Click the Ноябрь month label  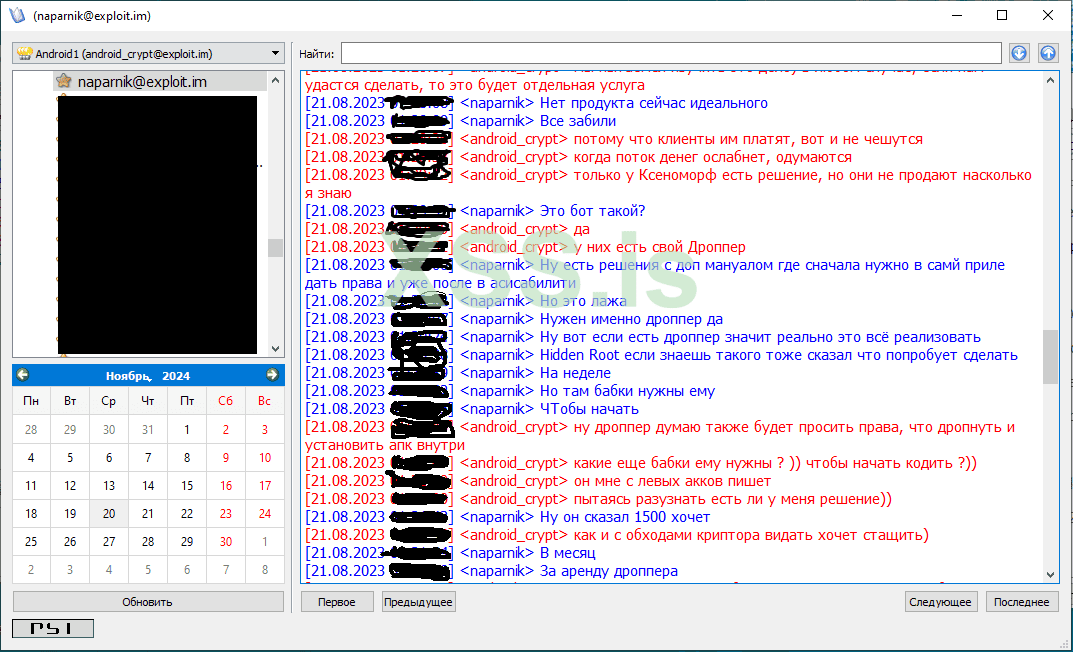point(128,376)
